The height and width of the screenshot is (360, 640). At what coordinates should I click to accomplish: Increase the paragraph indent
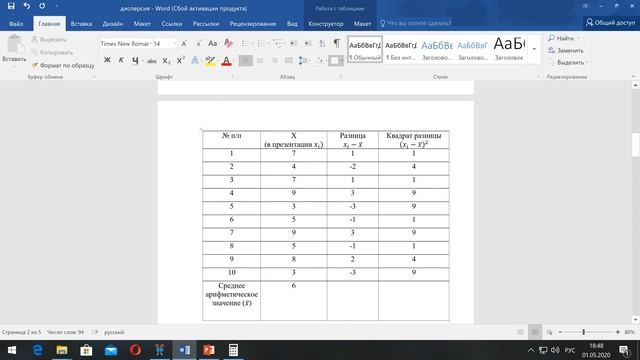tap(308, 43)
